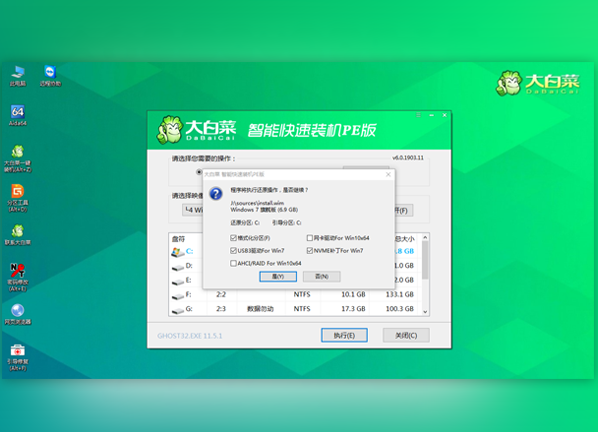The height and width of the screenshot is (432, 598).
Task: Toggle the USB3 driver For Win7 checkbox
Action: coord(233,251)
